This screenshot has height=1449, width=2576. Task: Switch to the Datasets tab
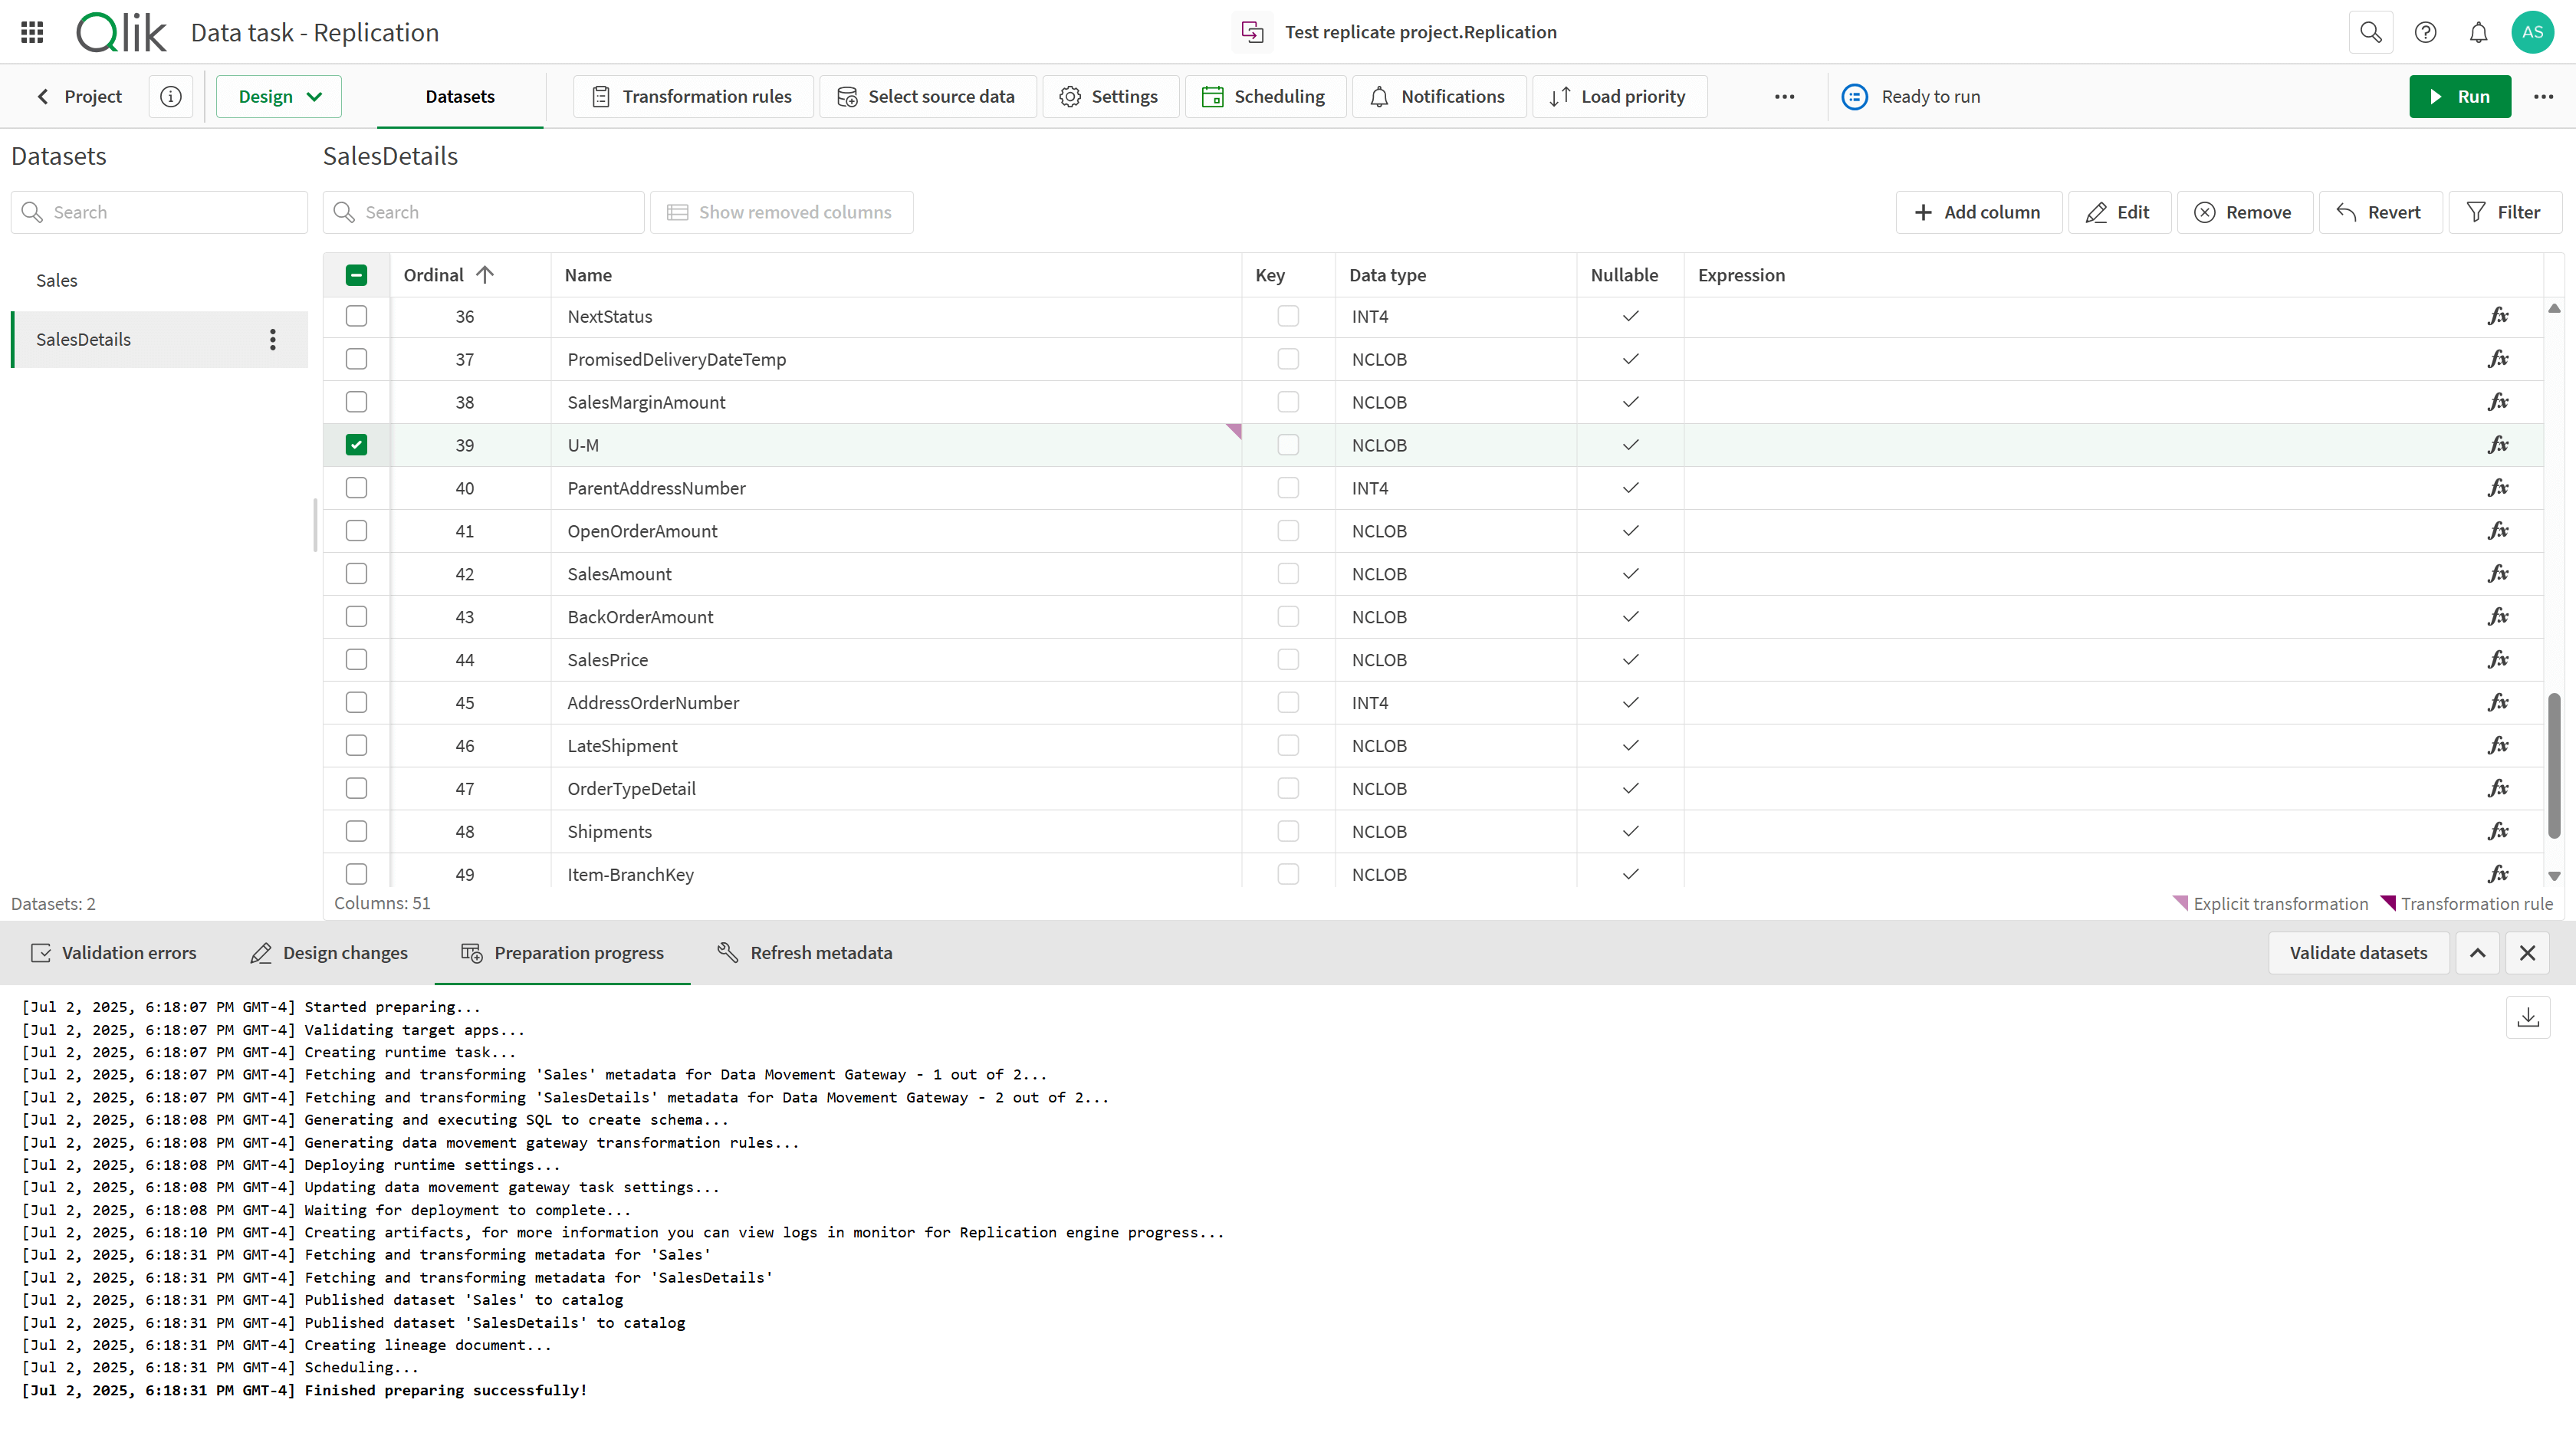460,96
